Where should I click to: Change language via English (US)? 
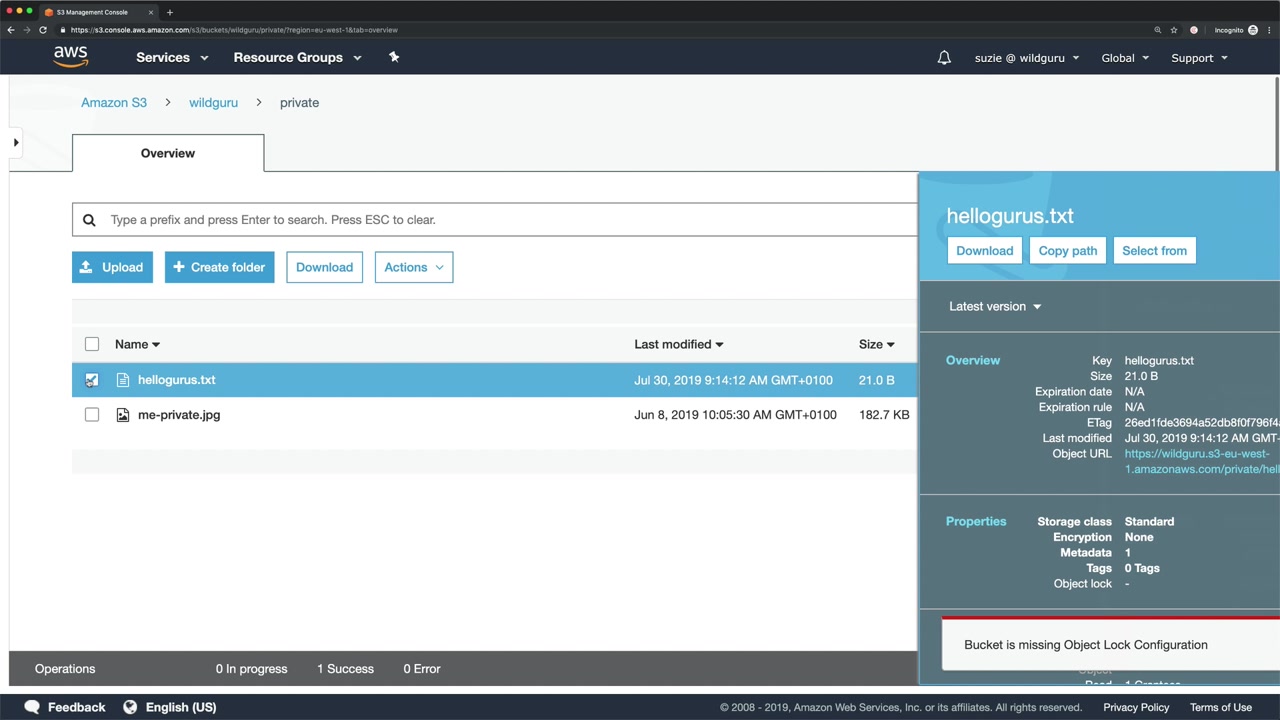tap(181, 707)
